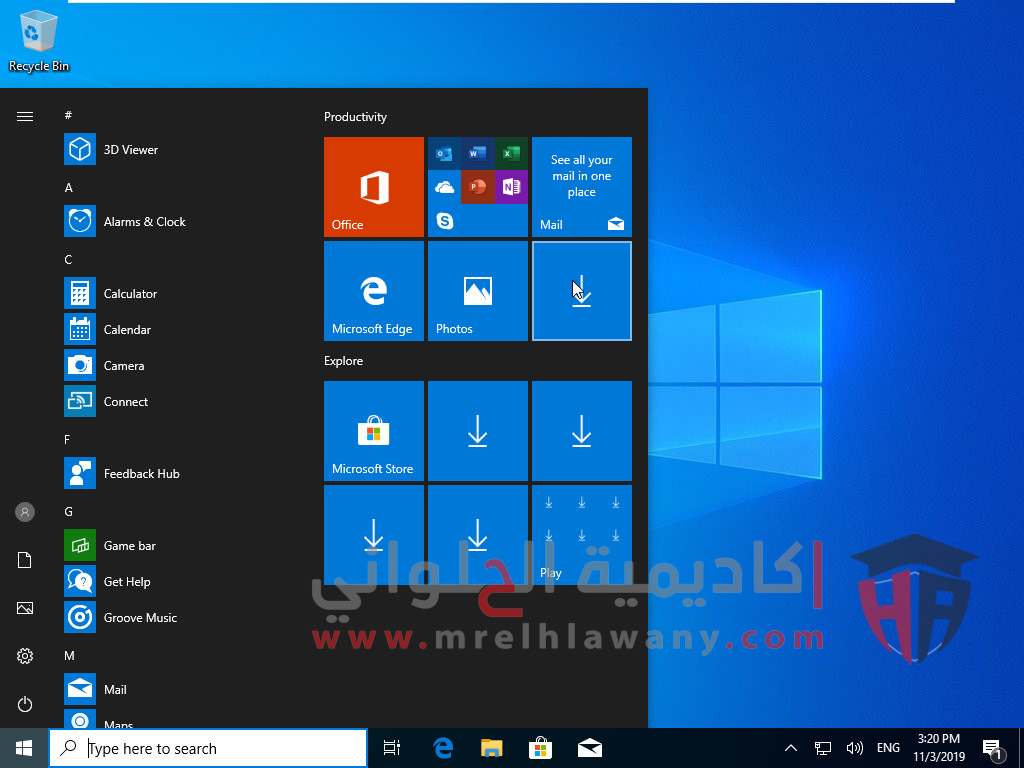Click the 'C' letter header
Screen dimensions: 1024x768
(x=68, y=259)
